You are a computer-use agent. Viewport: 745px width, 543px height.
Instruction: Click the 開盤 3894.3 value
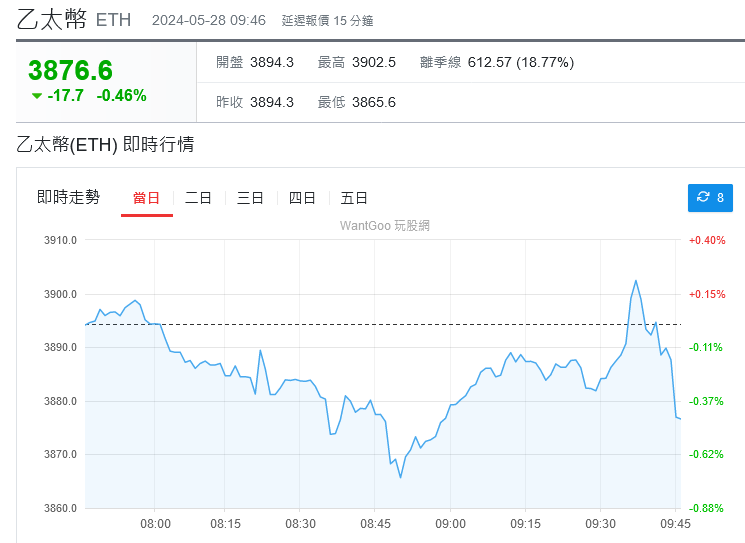point(271,62)
